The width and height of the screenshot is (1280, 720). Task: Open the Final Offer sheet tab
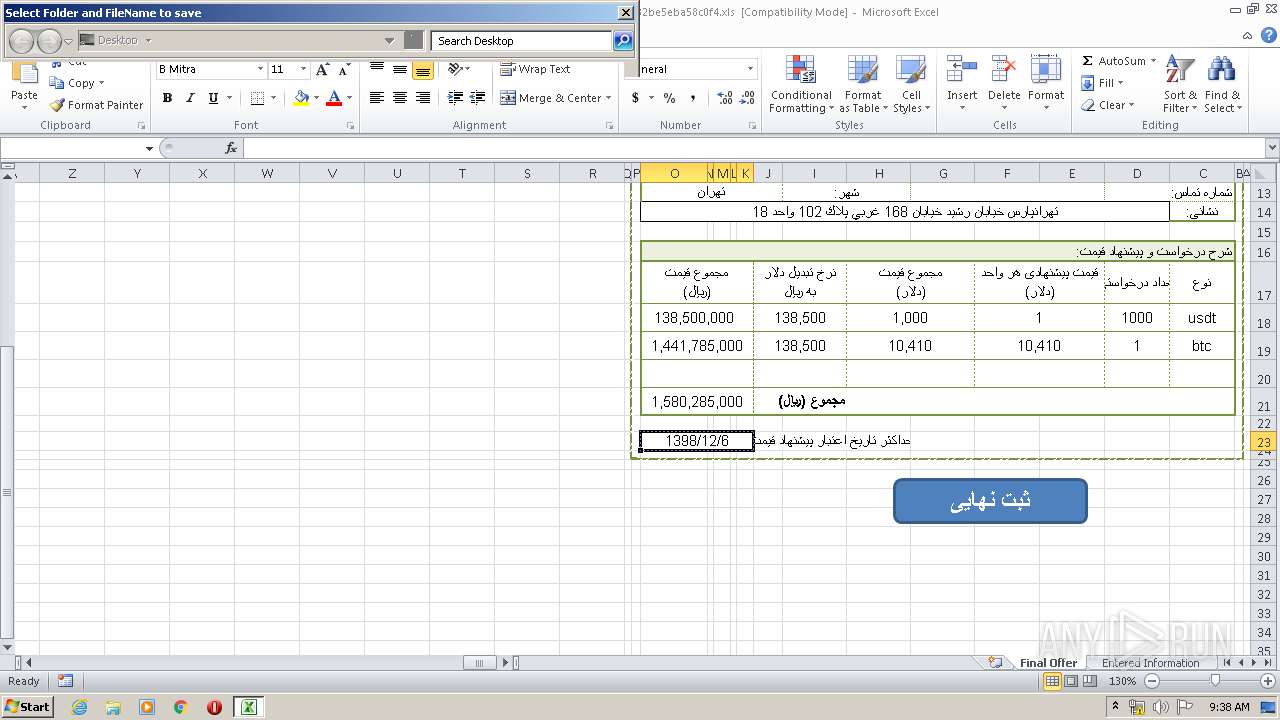point(1048,663)
